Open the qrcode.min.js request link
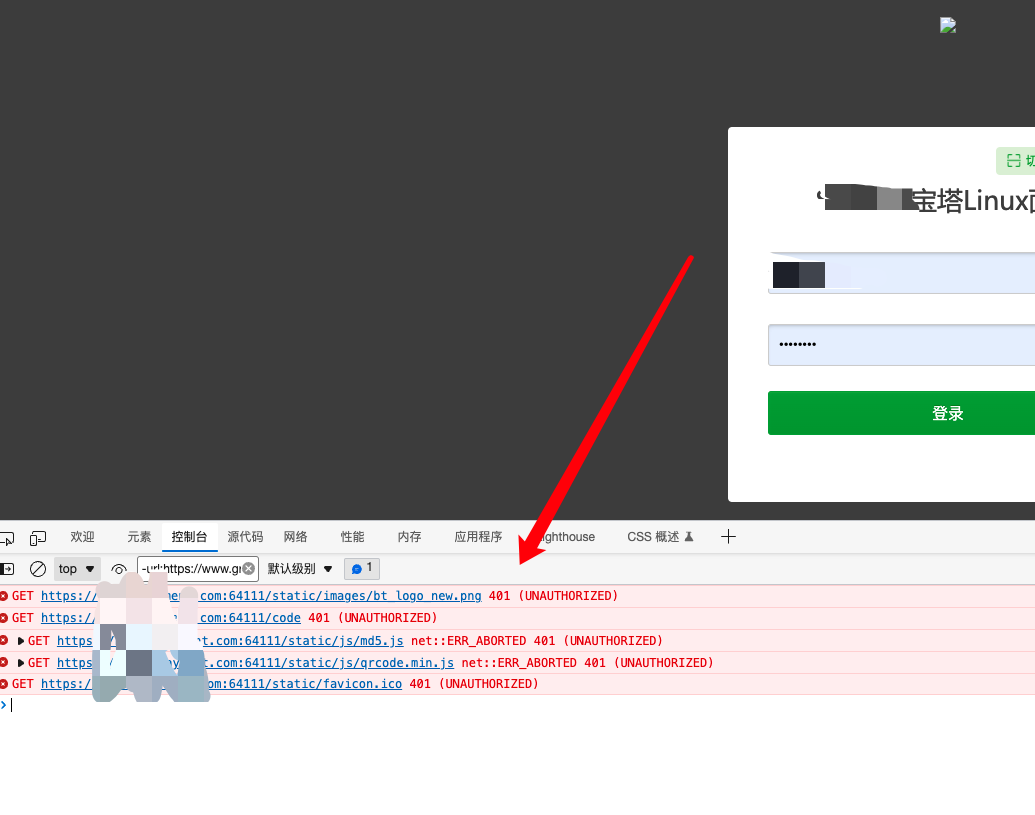Viewport: 1035px width, 815px height. click(x=255, y=663)
